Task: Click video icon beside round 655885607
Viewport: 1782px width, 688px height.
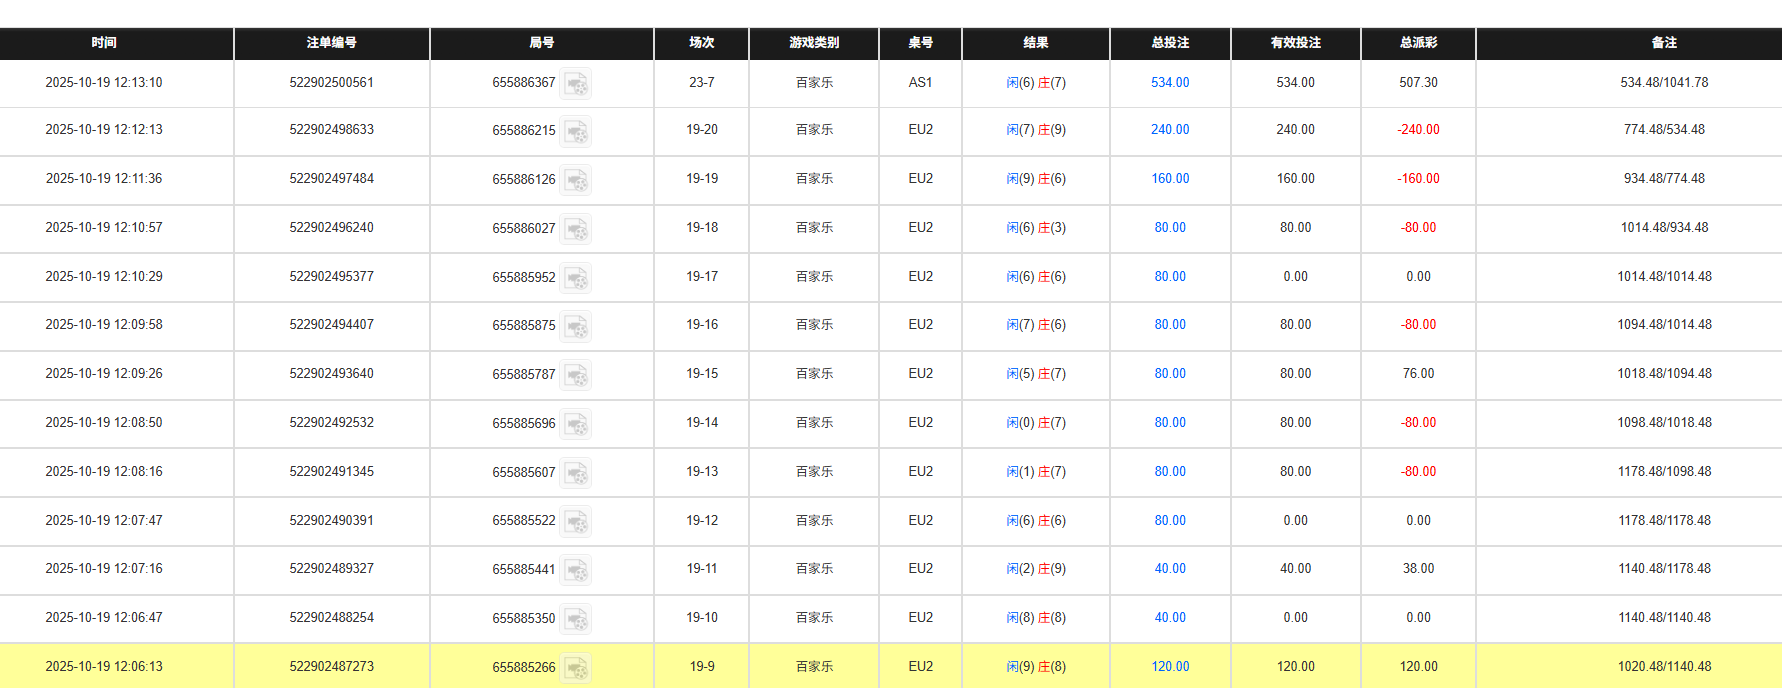Action: [576, 473]
